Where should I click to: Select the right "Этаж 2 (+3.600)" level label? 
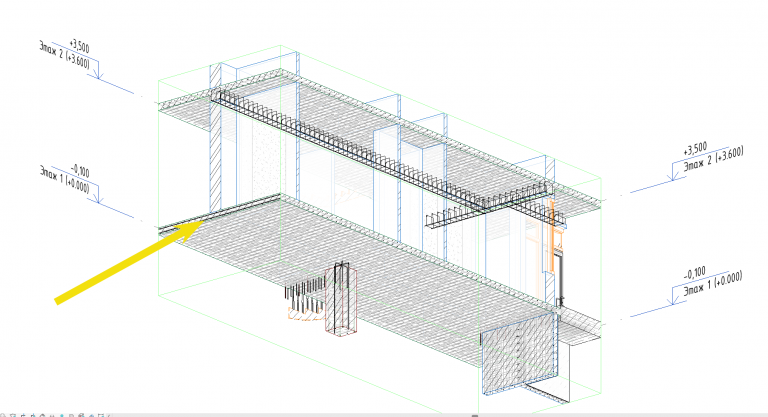click(x=714, y=158)
